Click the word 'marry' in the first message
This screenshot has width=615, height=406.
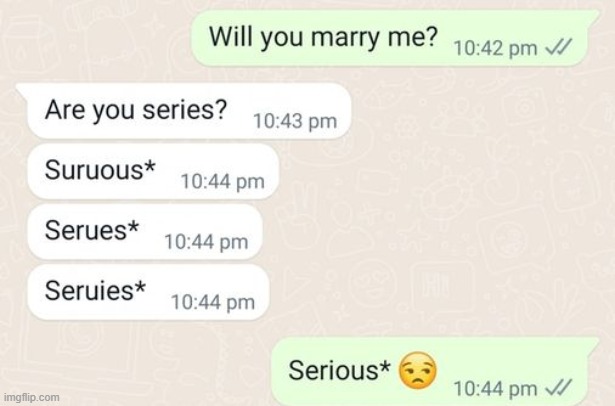click(346, 38)
